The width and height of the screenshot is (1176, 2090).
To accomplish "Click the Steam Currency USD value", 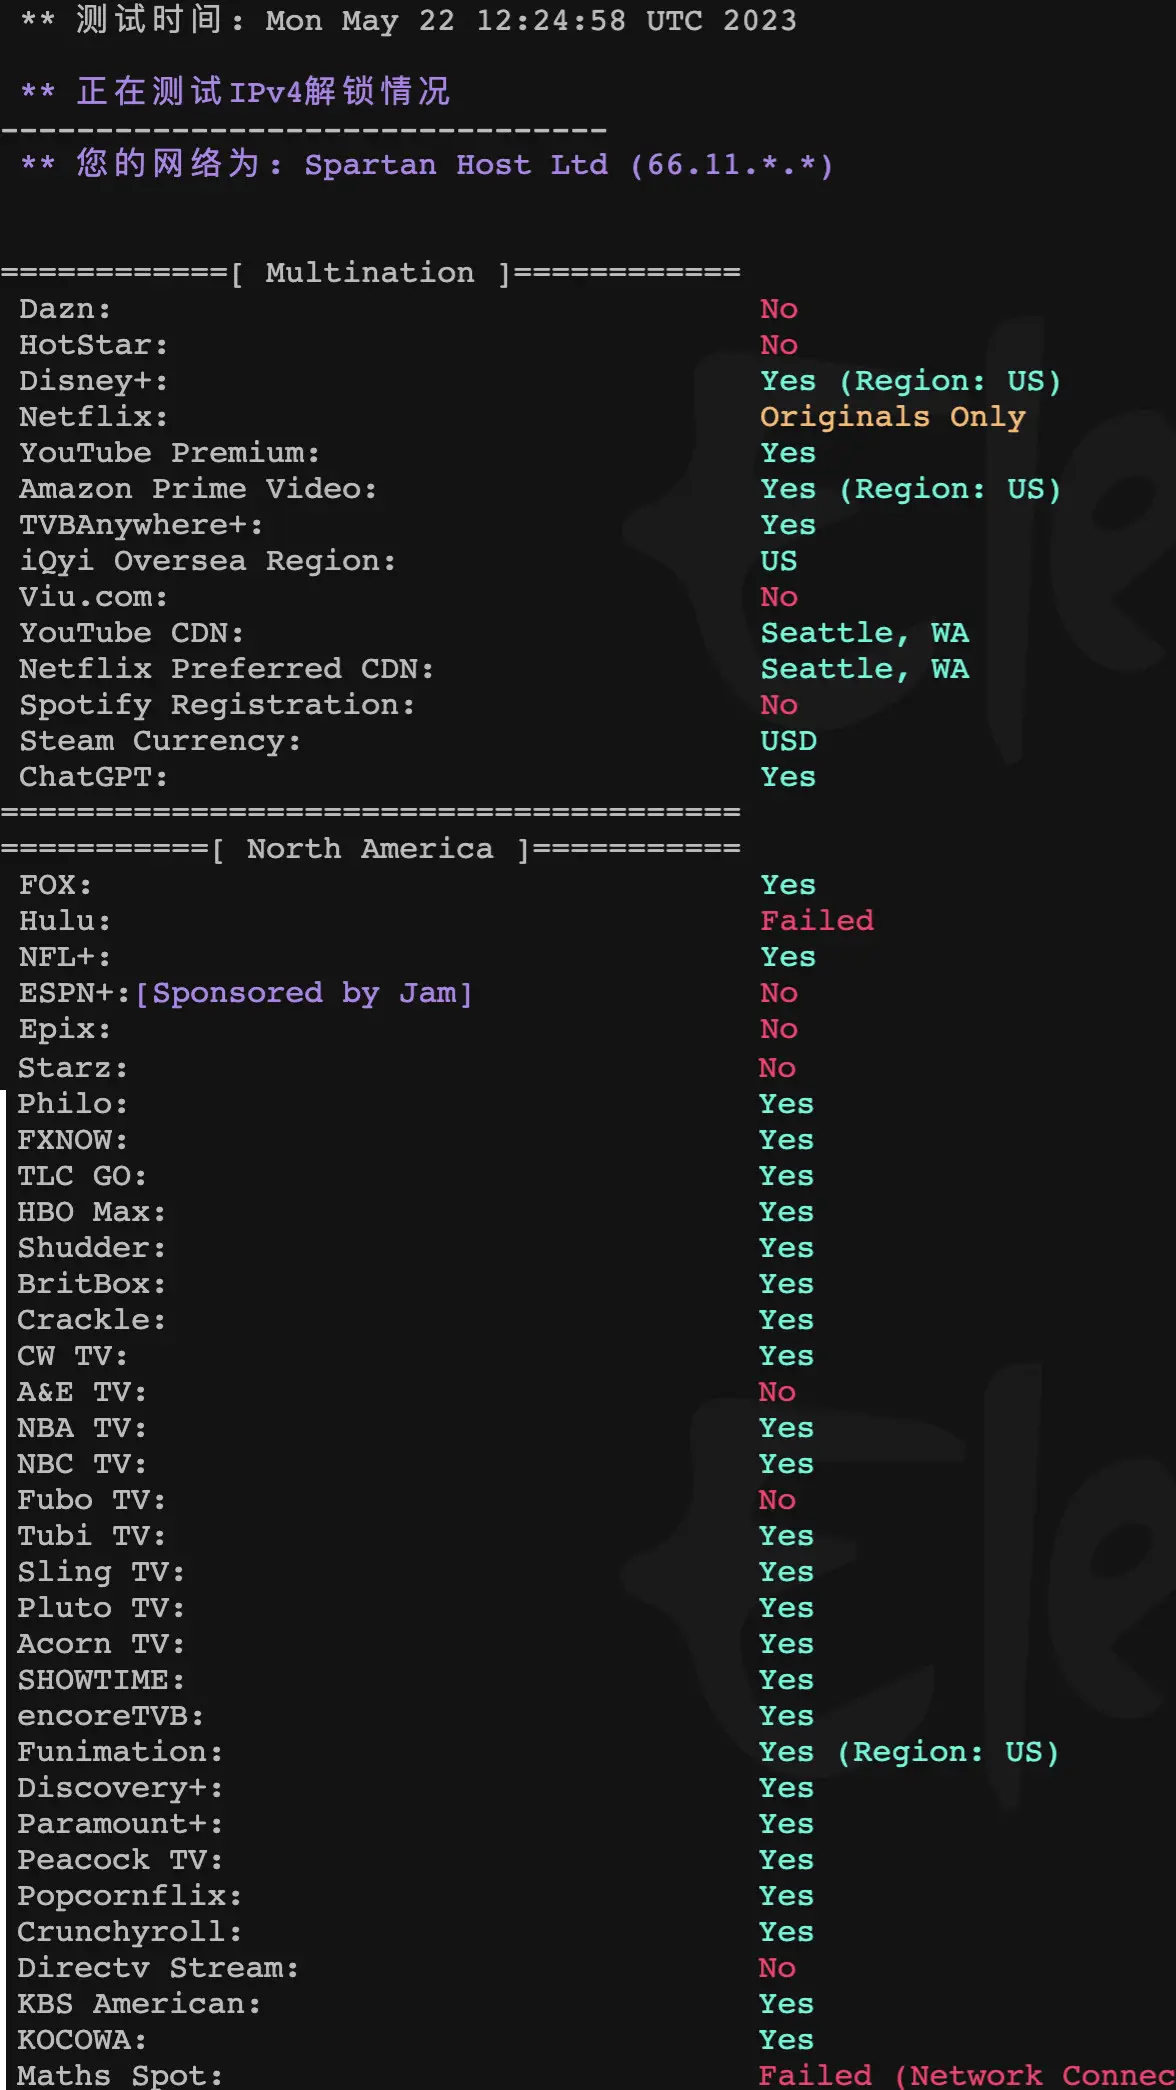I will pyautogui.click(x=788, y=740).
